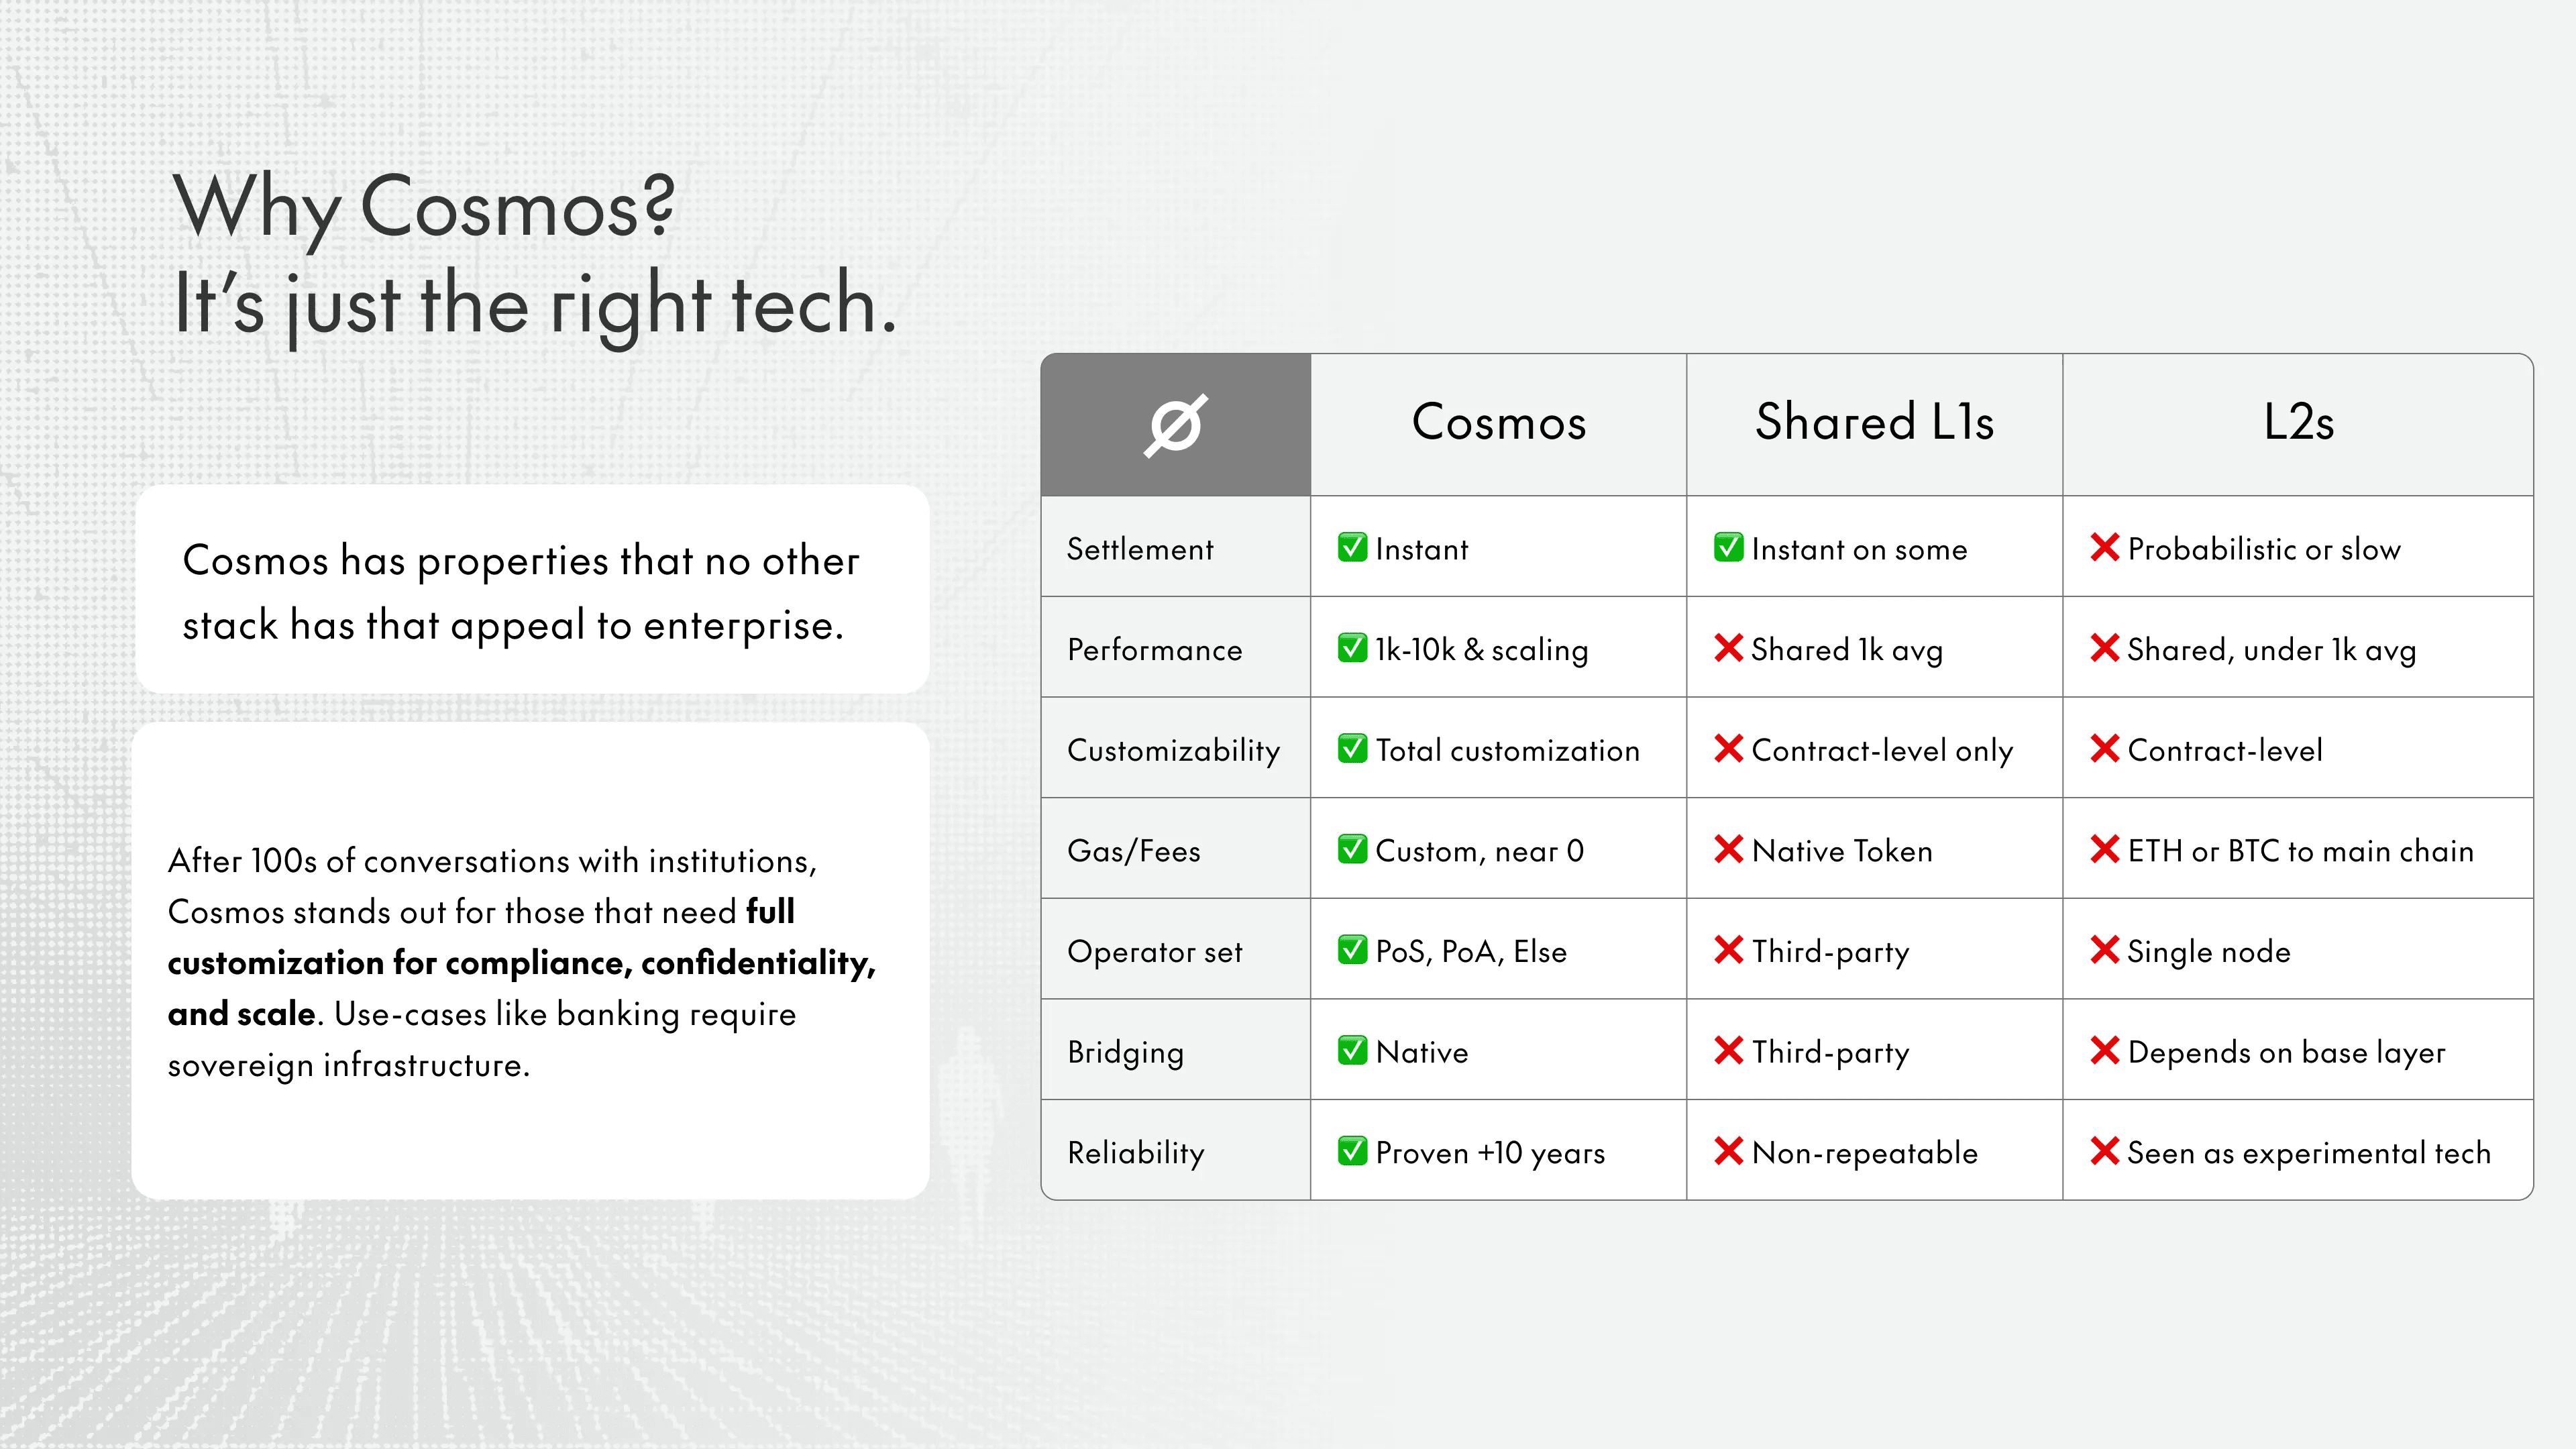Screen dimensions: 2576x1449
Task: Click the red X beside "Probabilistic or slow"
Action: coord(2104,547)
